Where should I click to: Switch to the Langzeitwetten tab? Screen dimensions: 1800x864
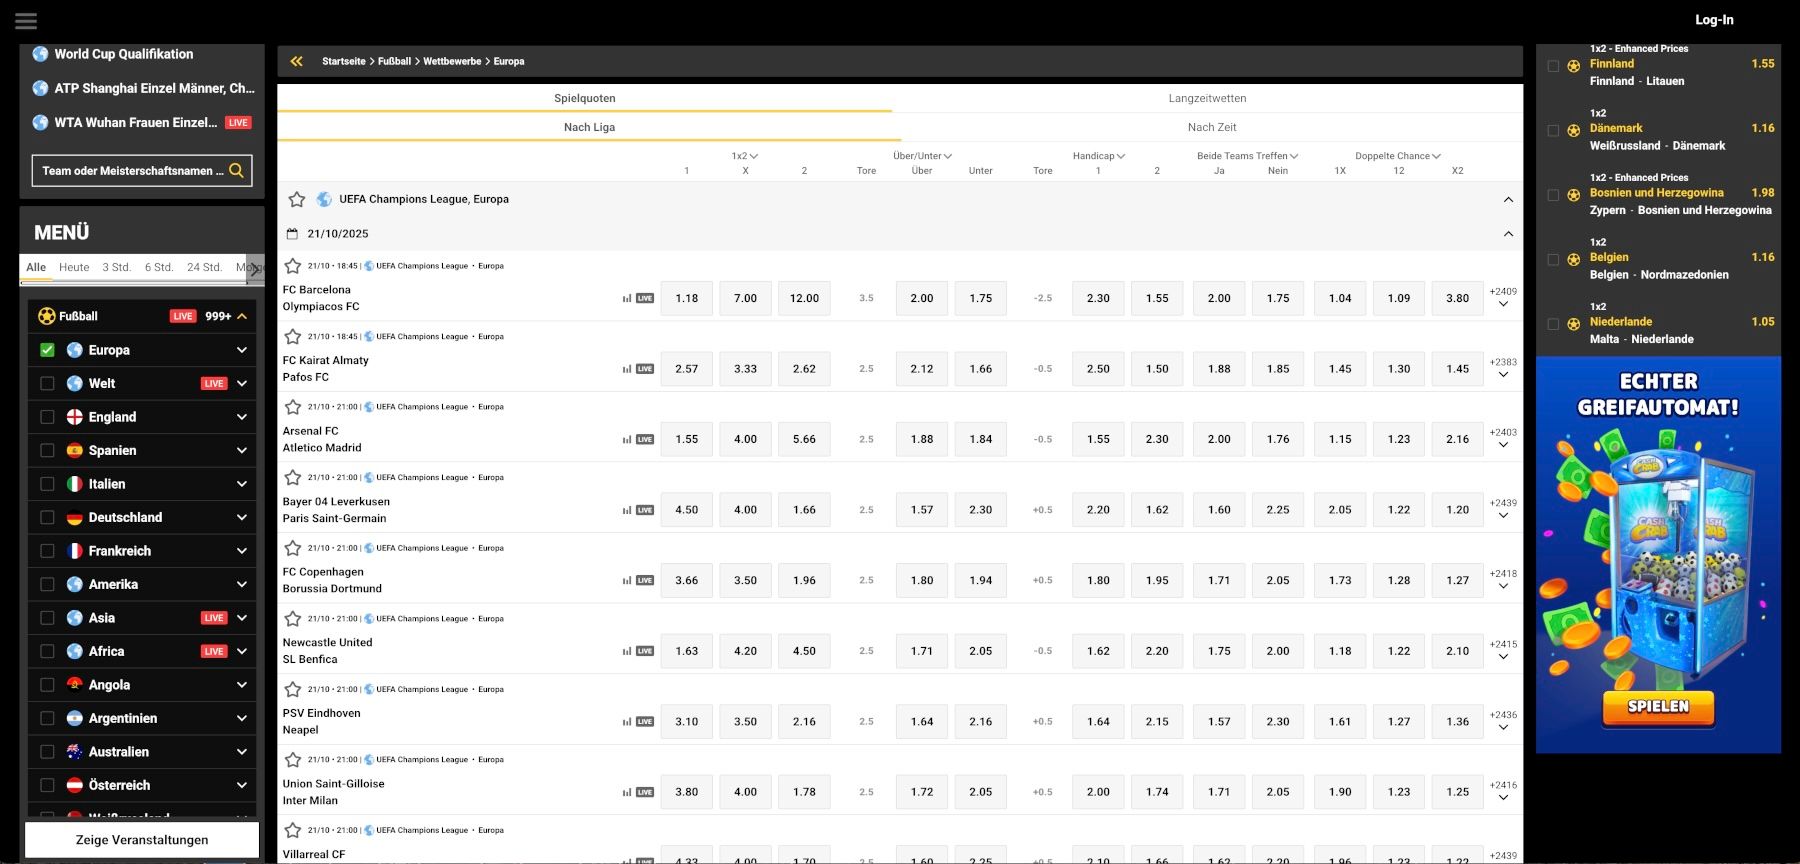tap(1207, 99)
